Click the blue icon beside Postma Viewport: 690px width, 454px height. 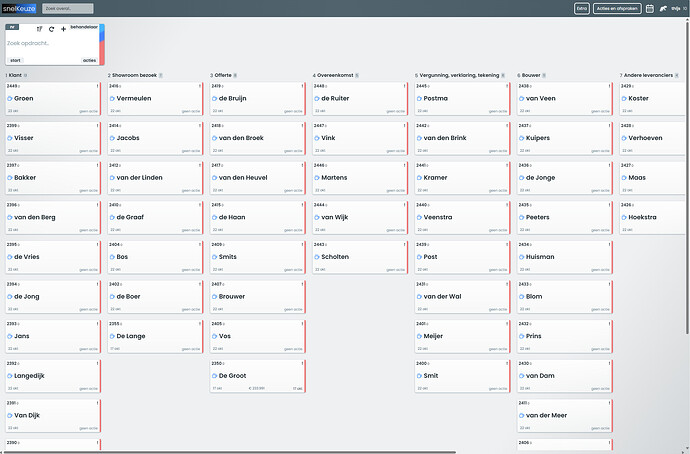coord(419,99)
